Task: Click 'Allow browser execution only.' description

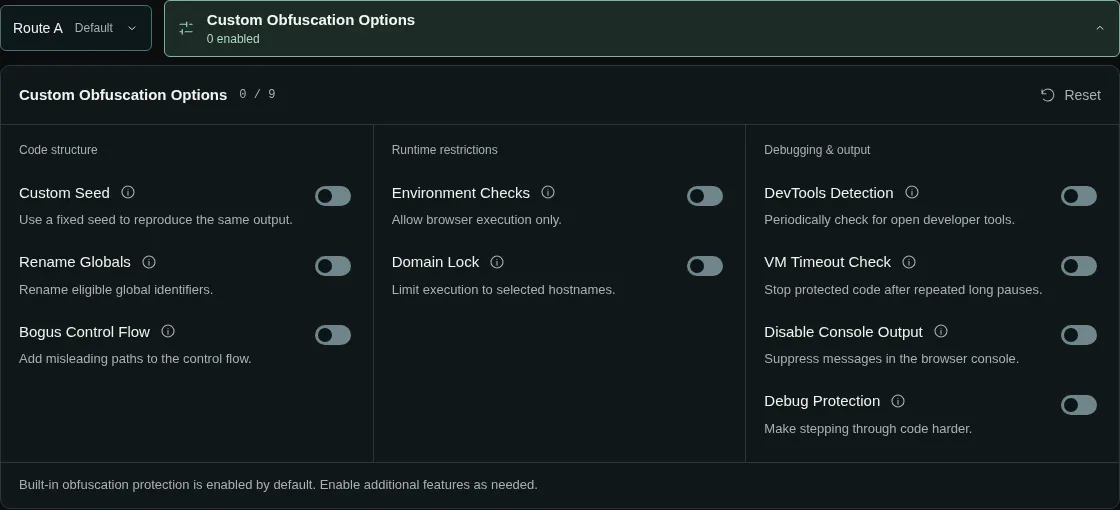Action: (476, 220)
